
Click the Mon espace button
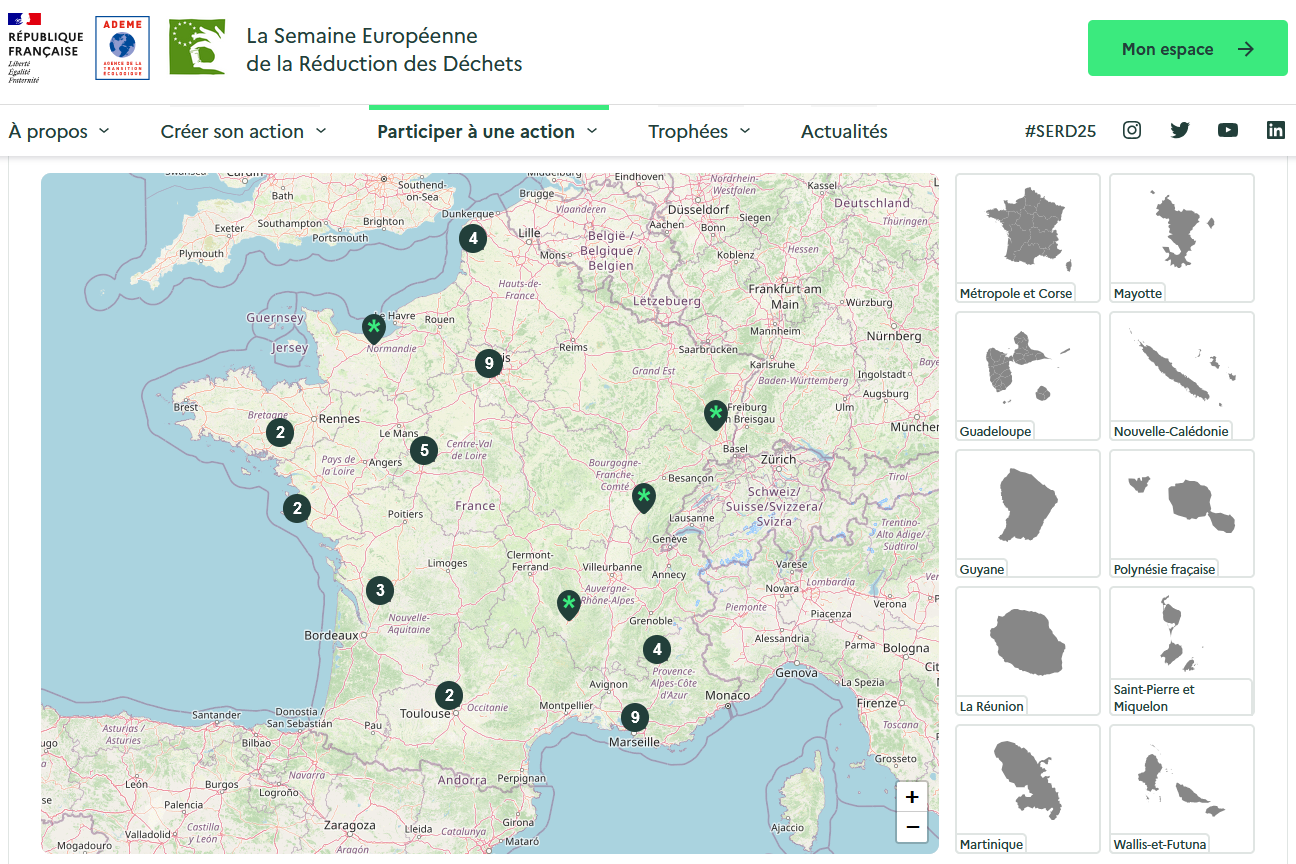pyautogui.click(x=1187, y=49)
